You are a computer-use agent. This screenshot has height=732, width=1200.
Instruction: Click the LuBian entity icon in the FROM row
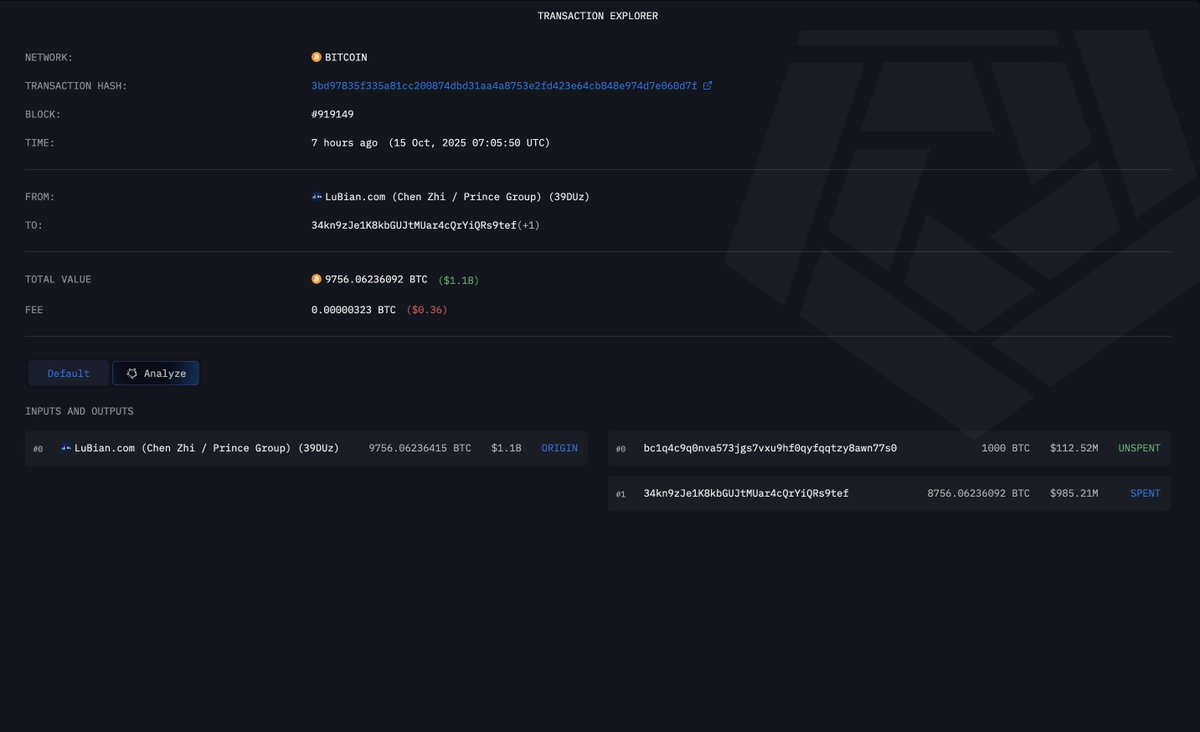pos(317,197)
